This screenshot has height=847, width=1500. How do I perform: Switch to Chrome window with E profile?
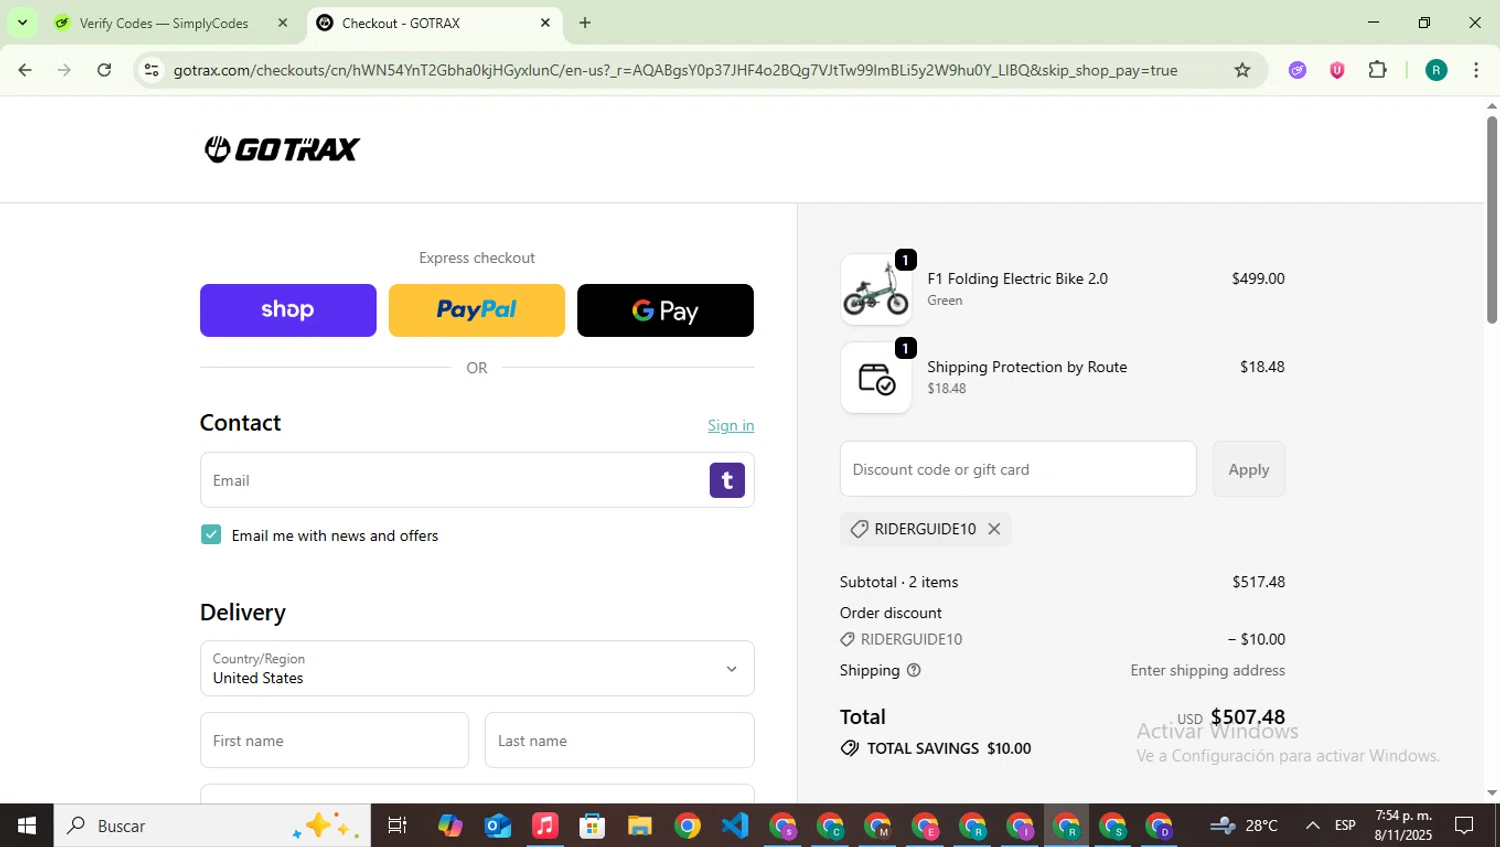pos(925,826)
